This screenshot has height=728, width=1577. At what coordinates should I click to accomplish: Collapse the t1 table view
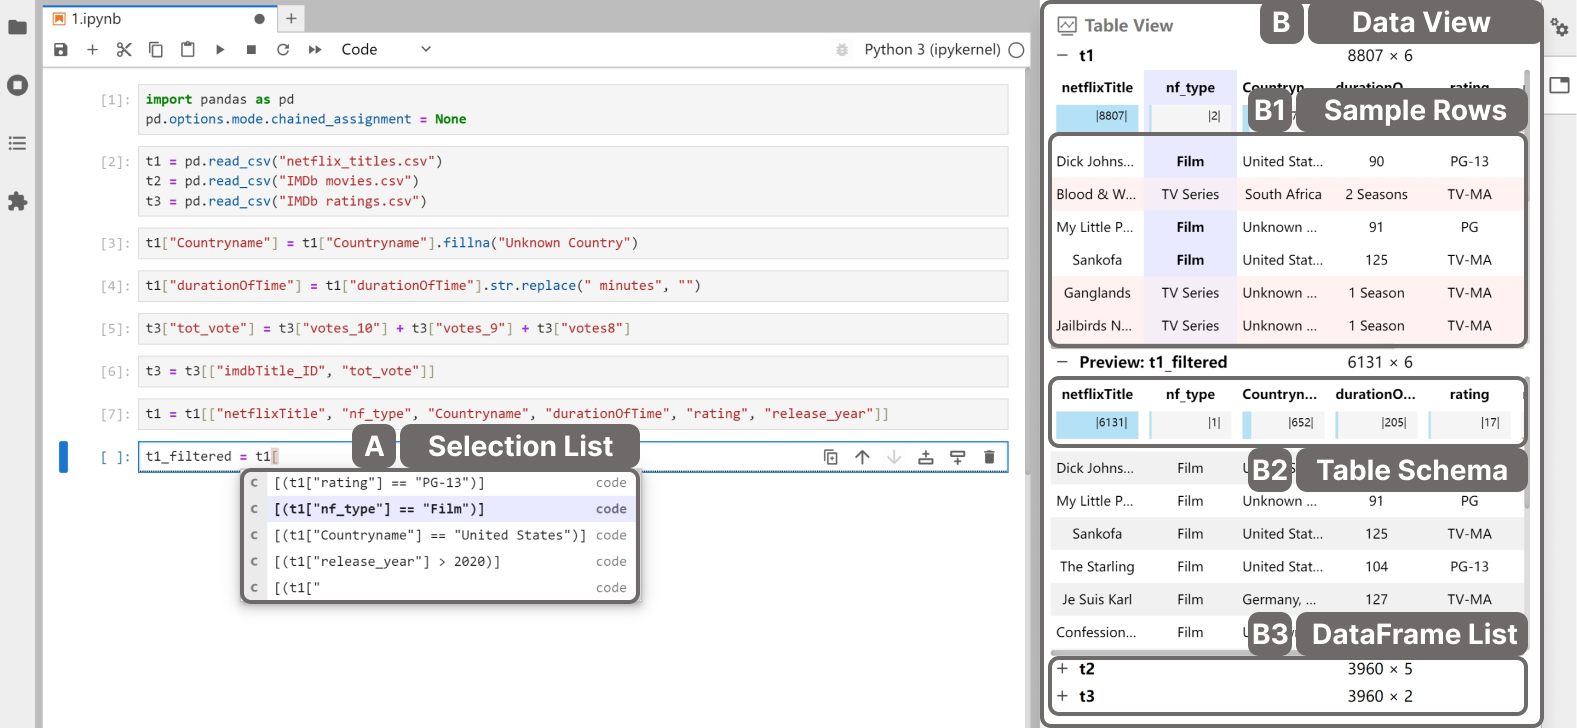coord(1062,56)
